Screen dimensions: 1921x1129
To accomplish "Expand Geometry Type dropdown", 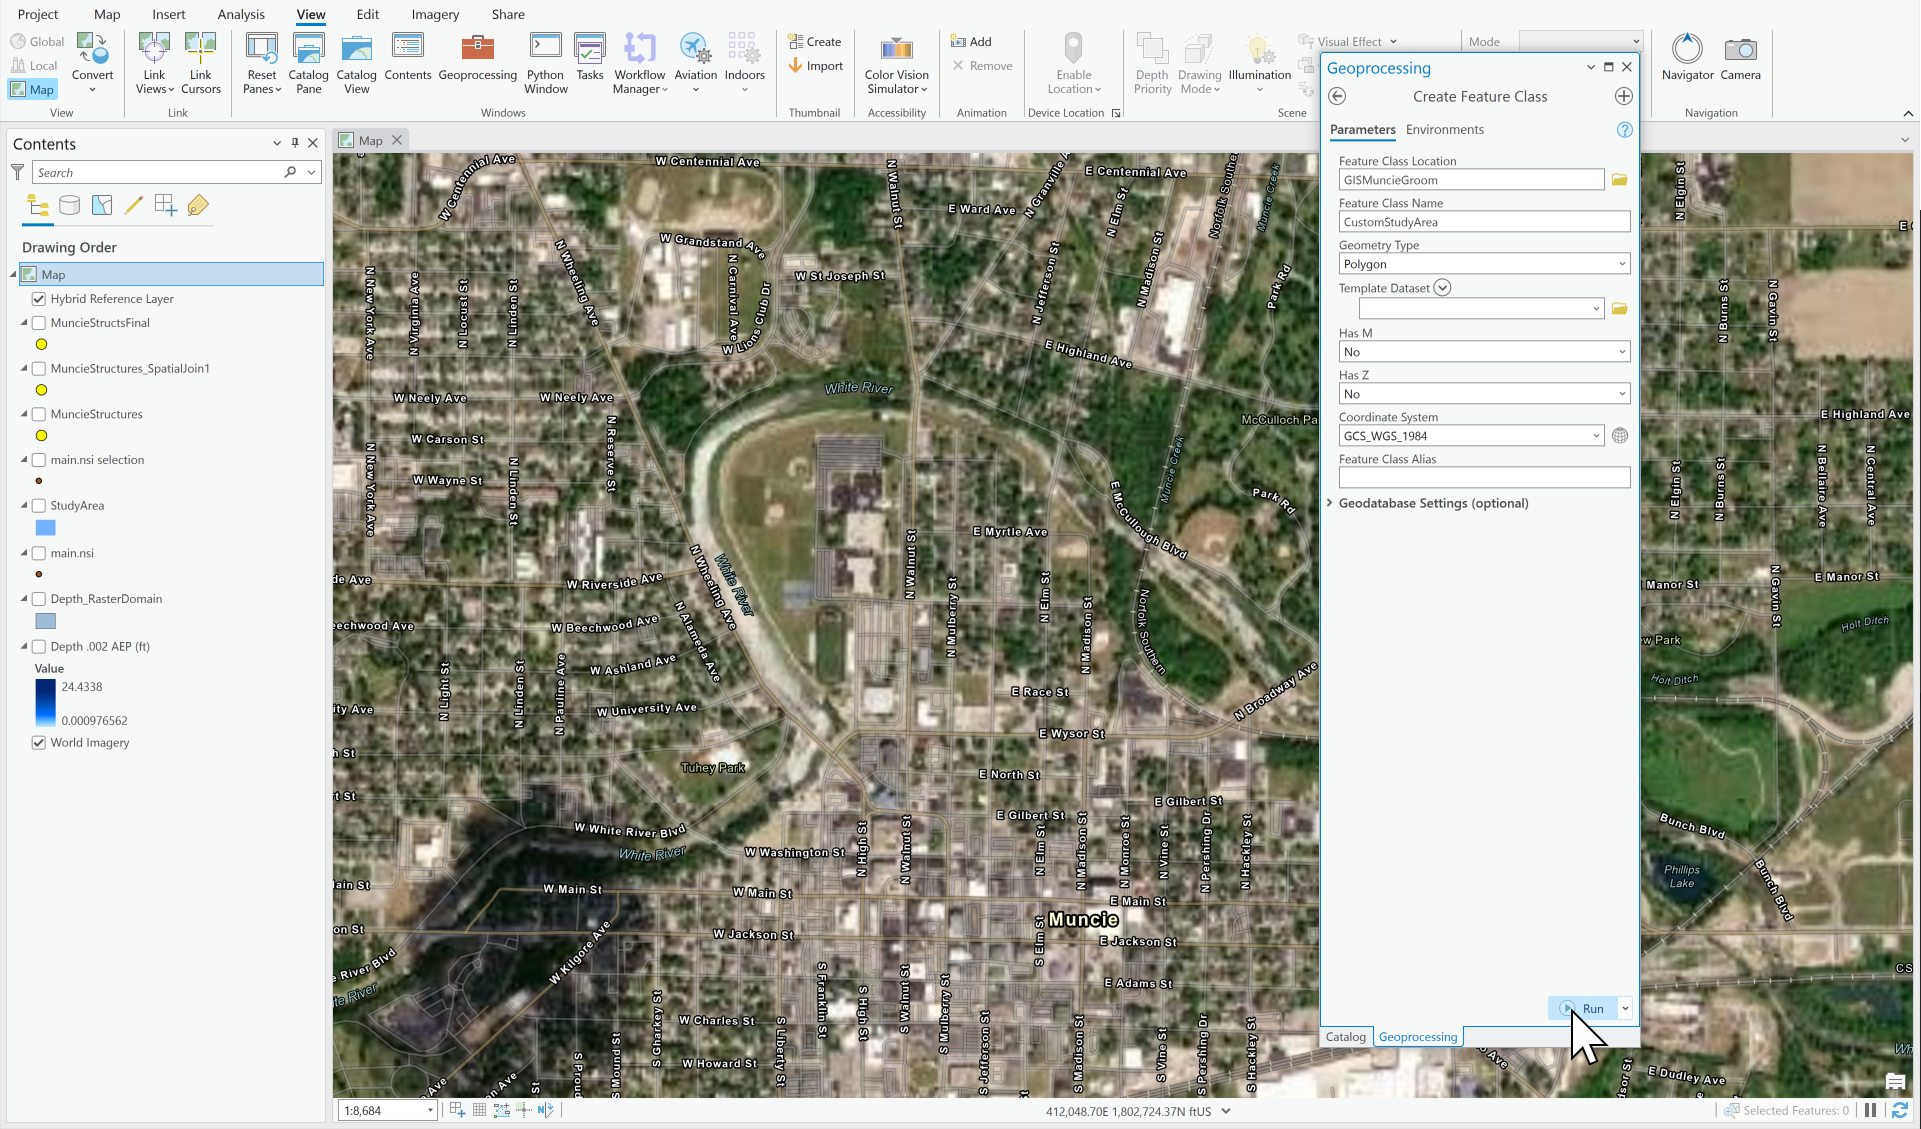I will (x=1620, y=263).
